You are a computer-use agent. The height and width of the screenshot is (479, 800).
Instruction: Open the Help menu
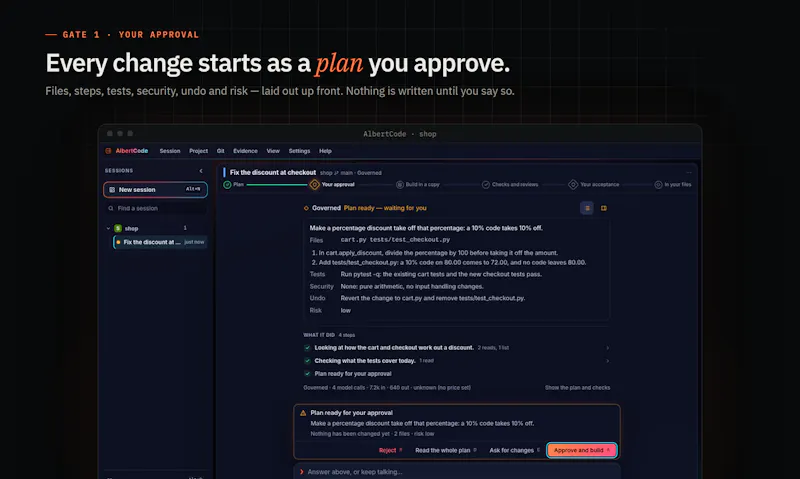(x=326, y=151)
